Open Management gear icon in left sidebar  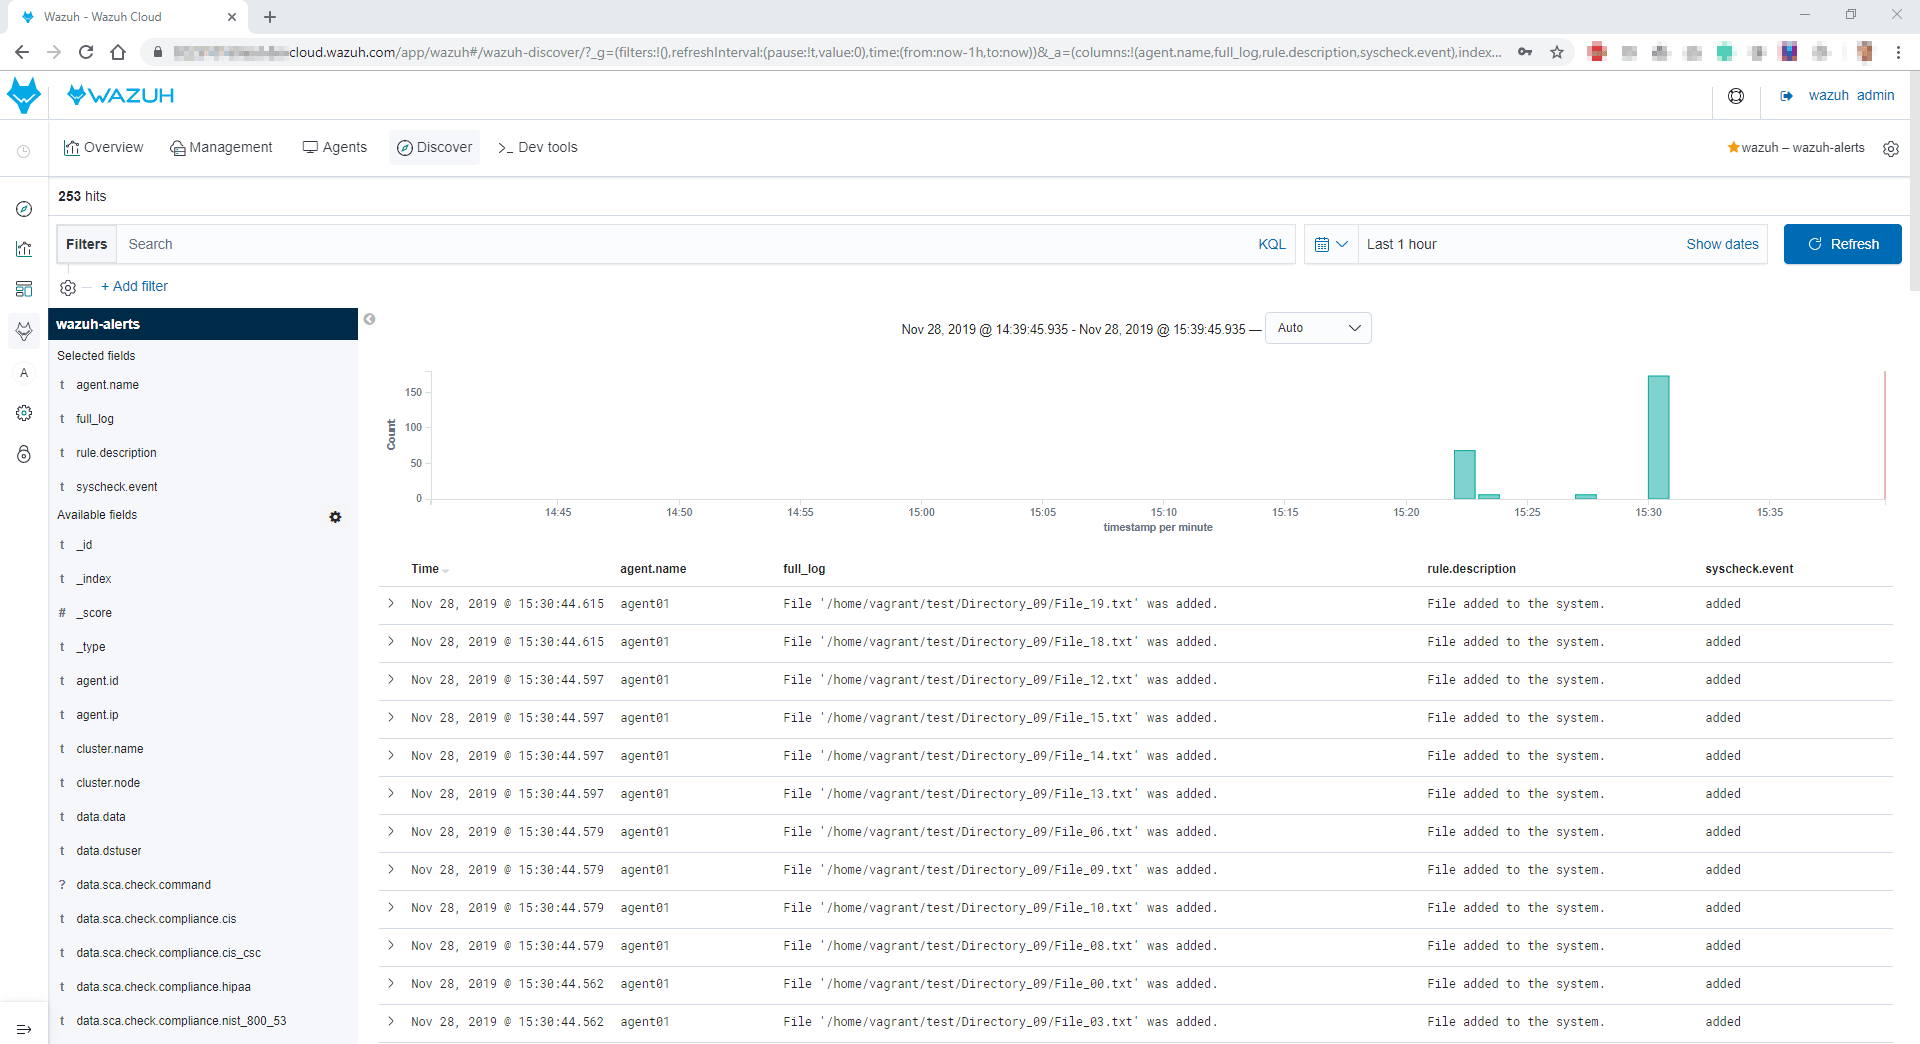point(24,413)
